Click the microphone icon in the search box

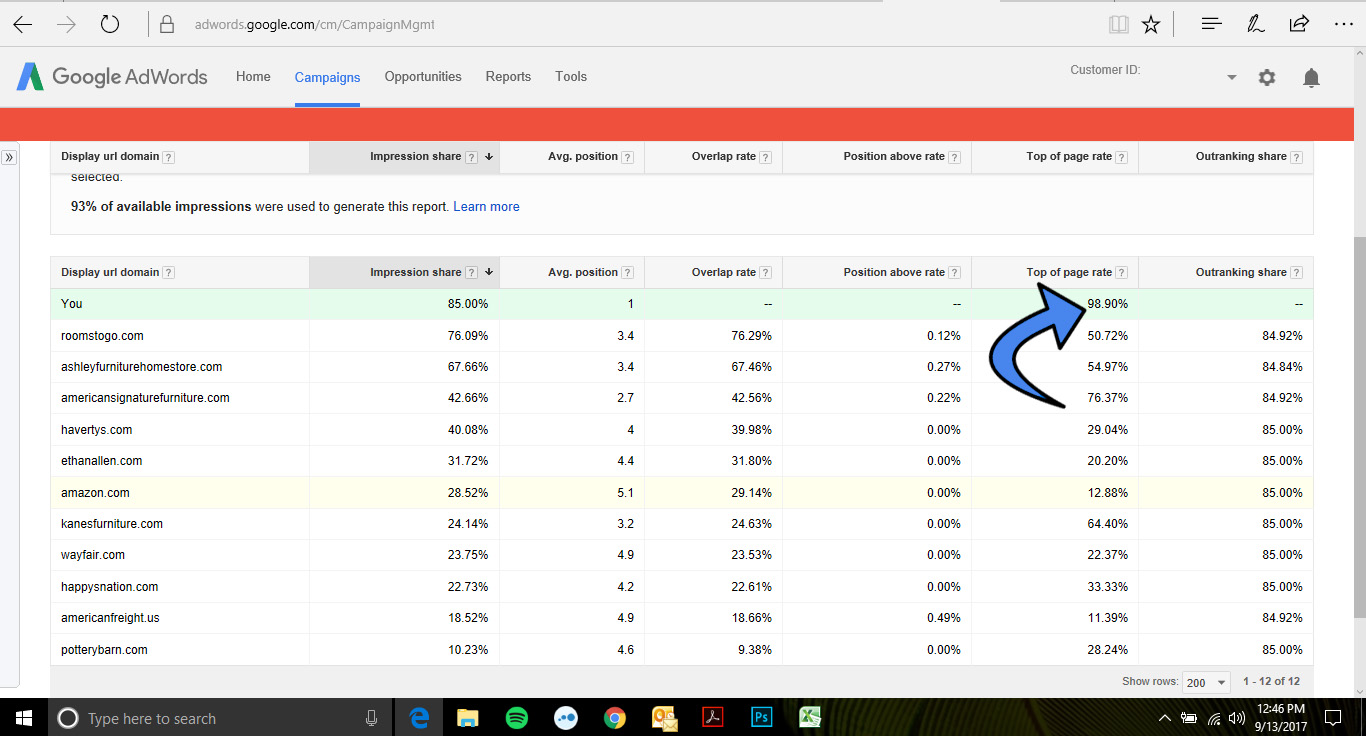(371, 718)
